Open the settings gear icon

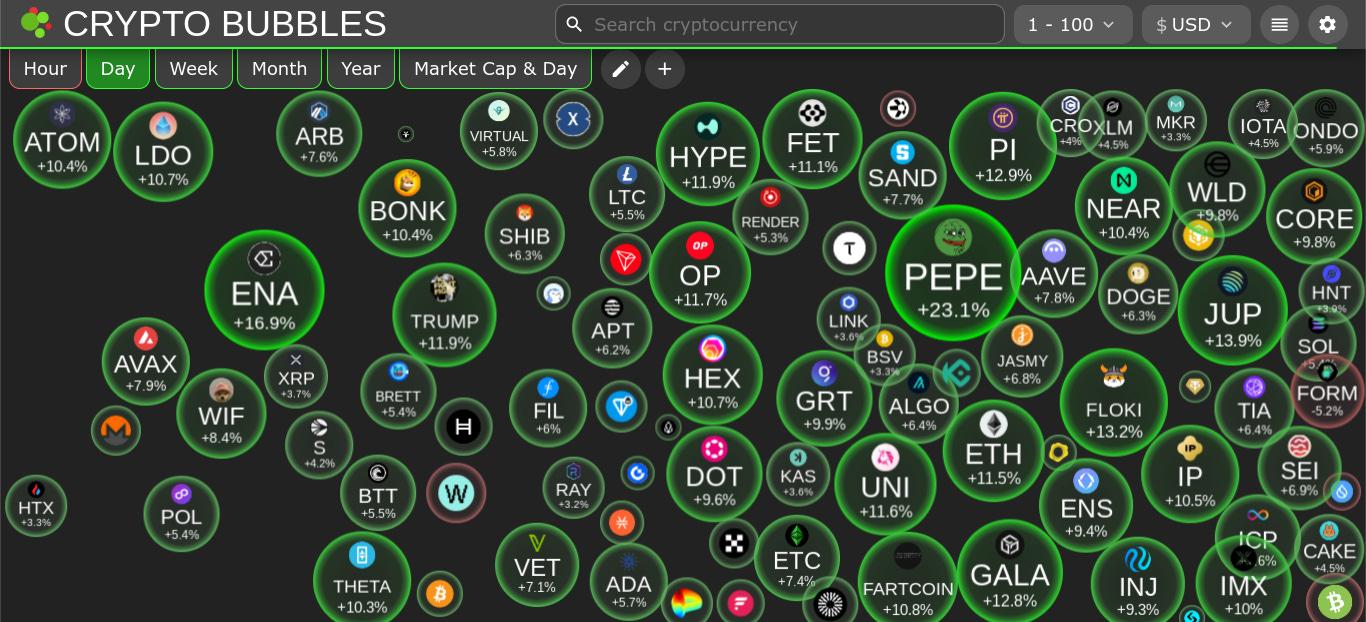click(x=1327, y=25)
